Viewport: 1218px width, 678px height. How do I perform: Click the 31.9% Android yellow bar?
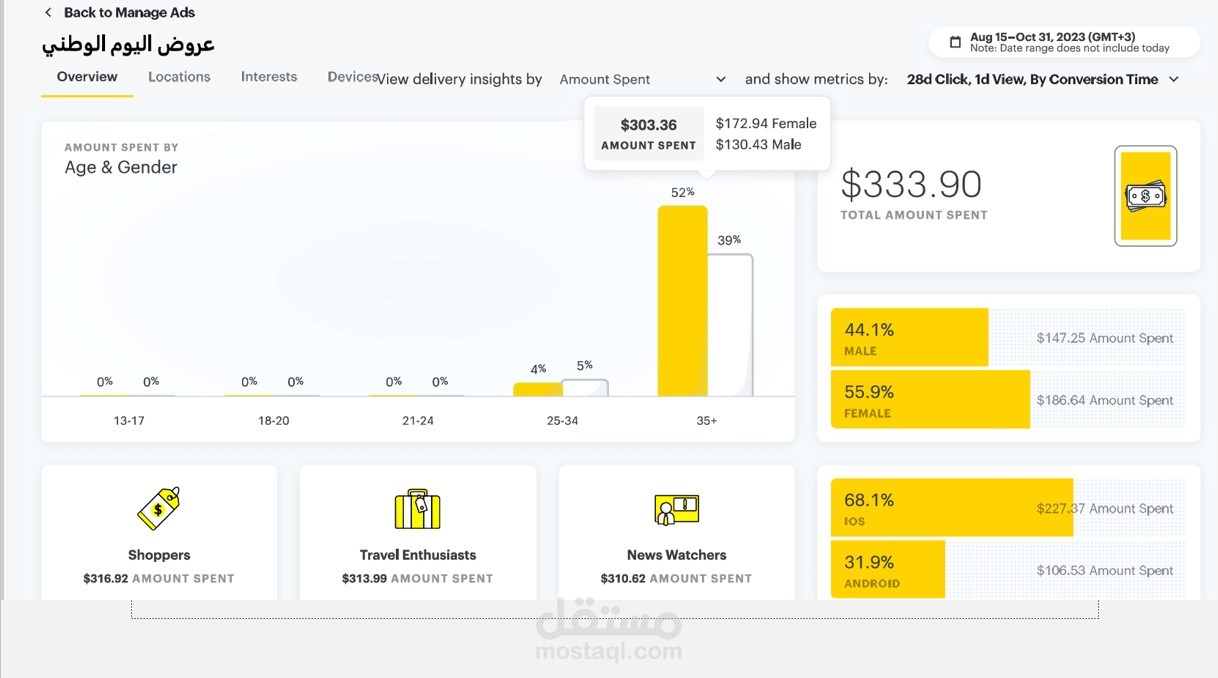pyautogui.click(x=888, y=570)
